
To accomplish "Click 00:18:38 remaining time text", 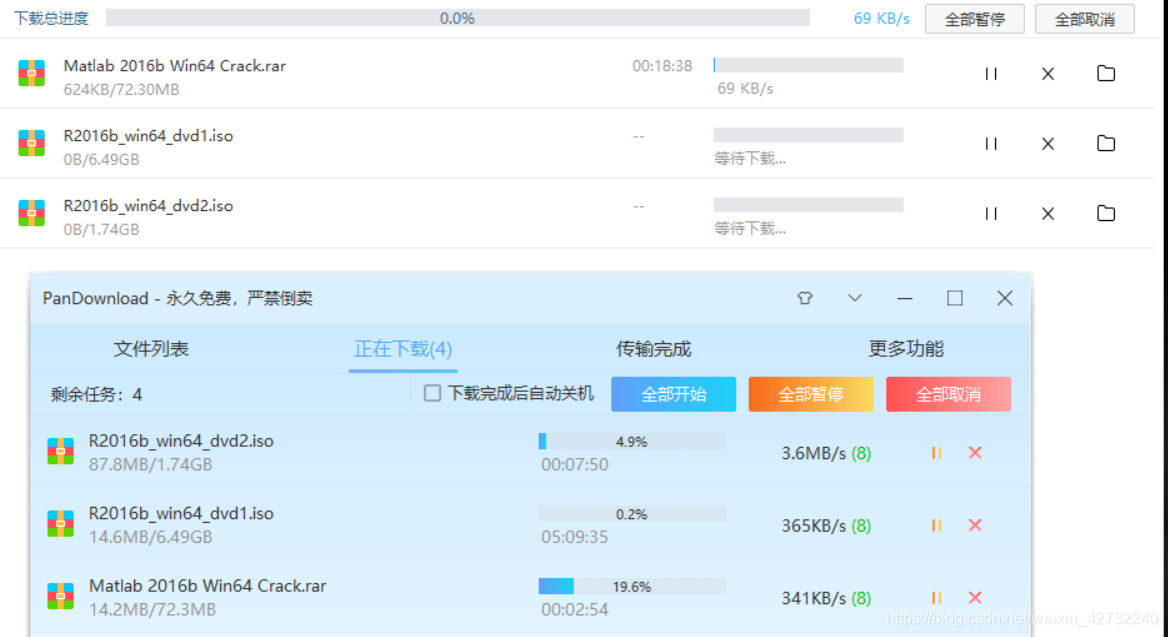I will (662, 66).
